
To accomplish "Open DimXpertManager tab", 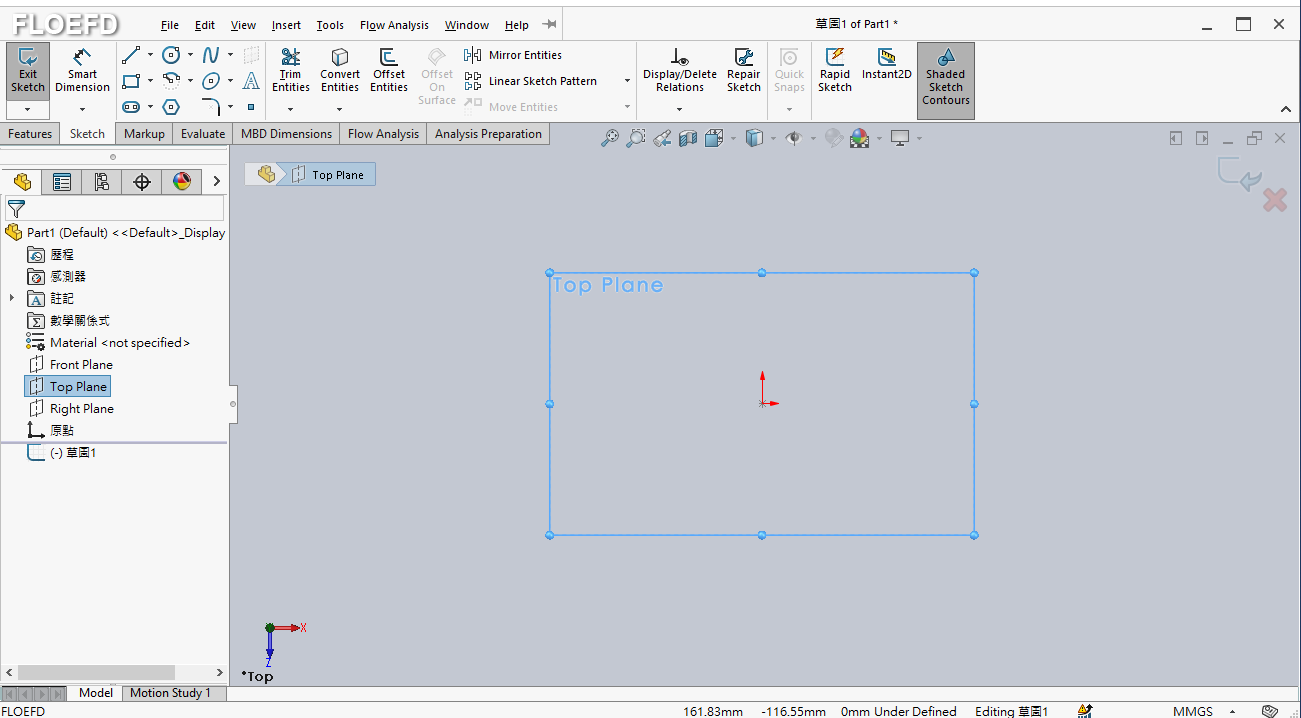I will point(142,181).
